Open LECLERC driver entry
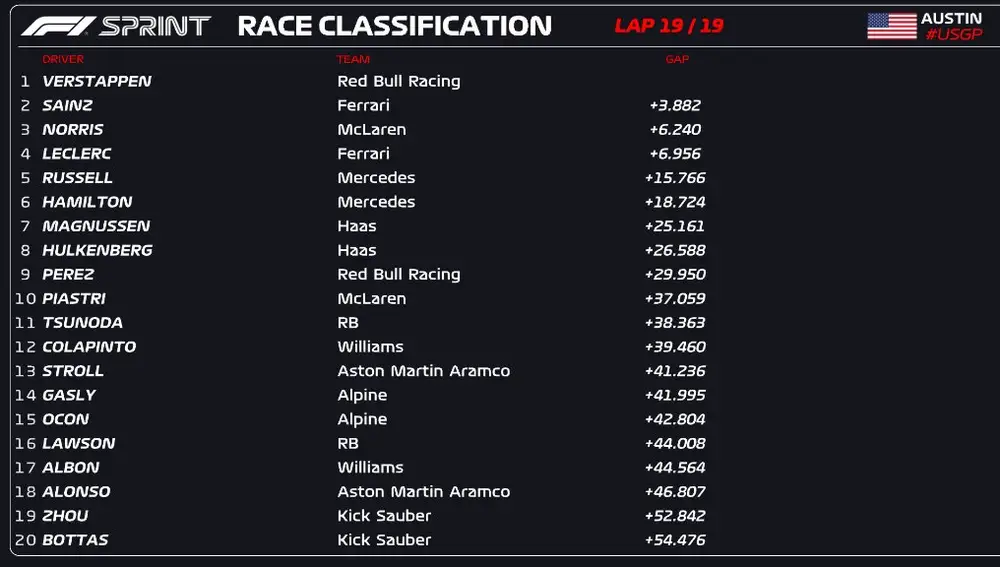The height and width of the screenshot is (567, 1000). click(x=77, y=153)
